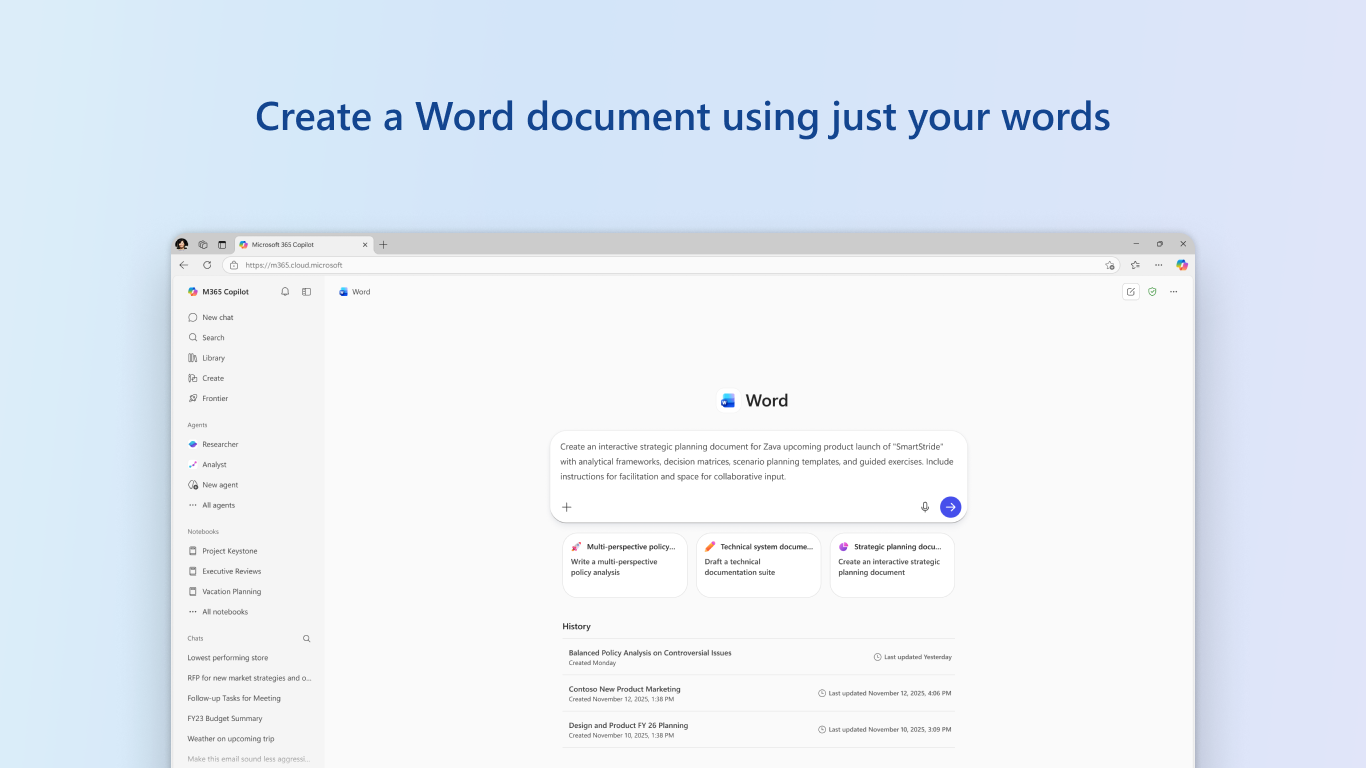Viewport: 1366px width, 768px height.
Task: Open the browser favorites list
Action: click(x=1135, y=265)
